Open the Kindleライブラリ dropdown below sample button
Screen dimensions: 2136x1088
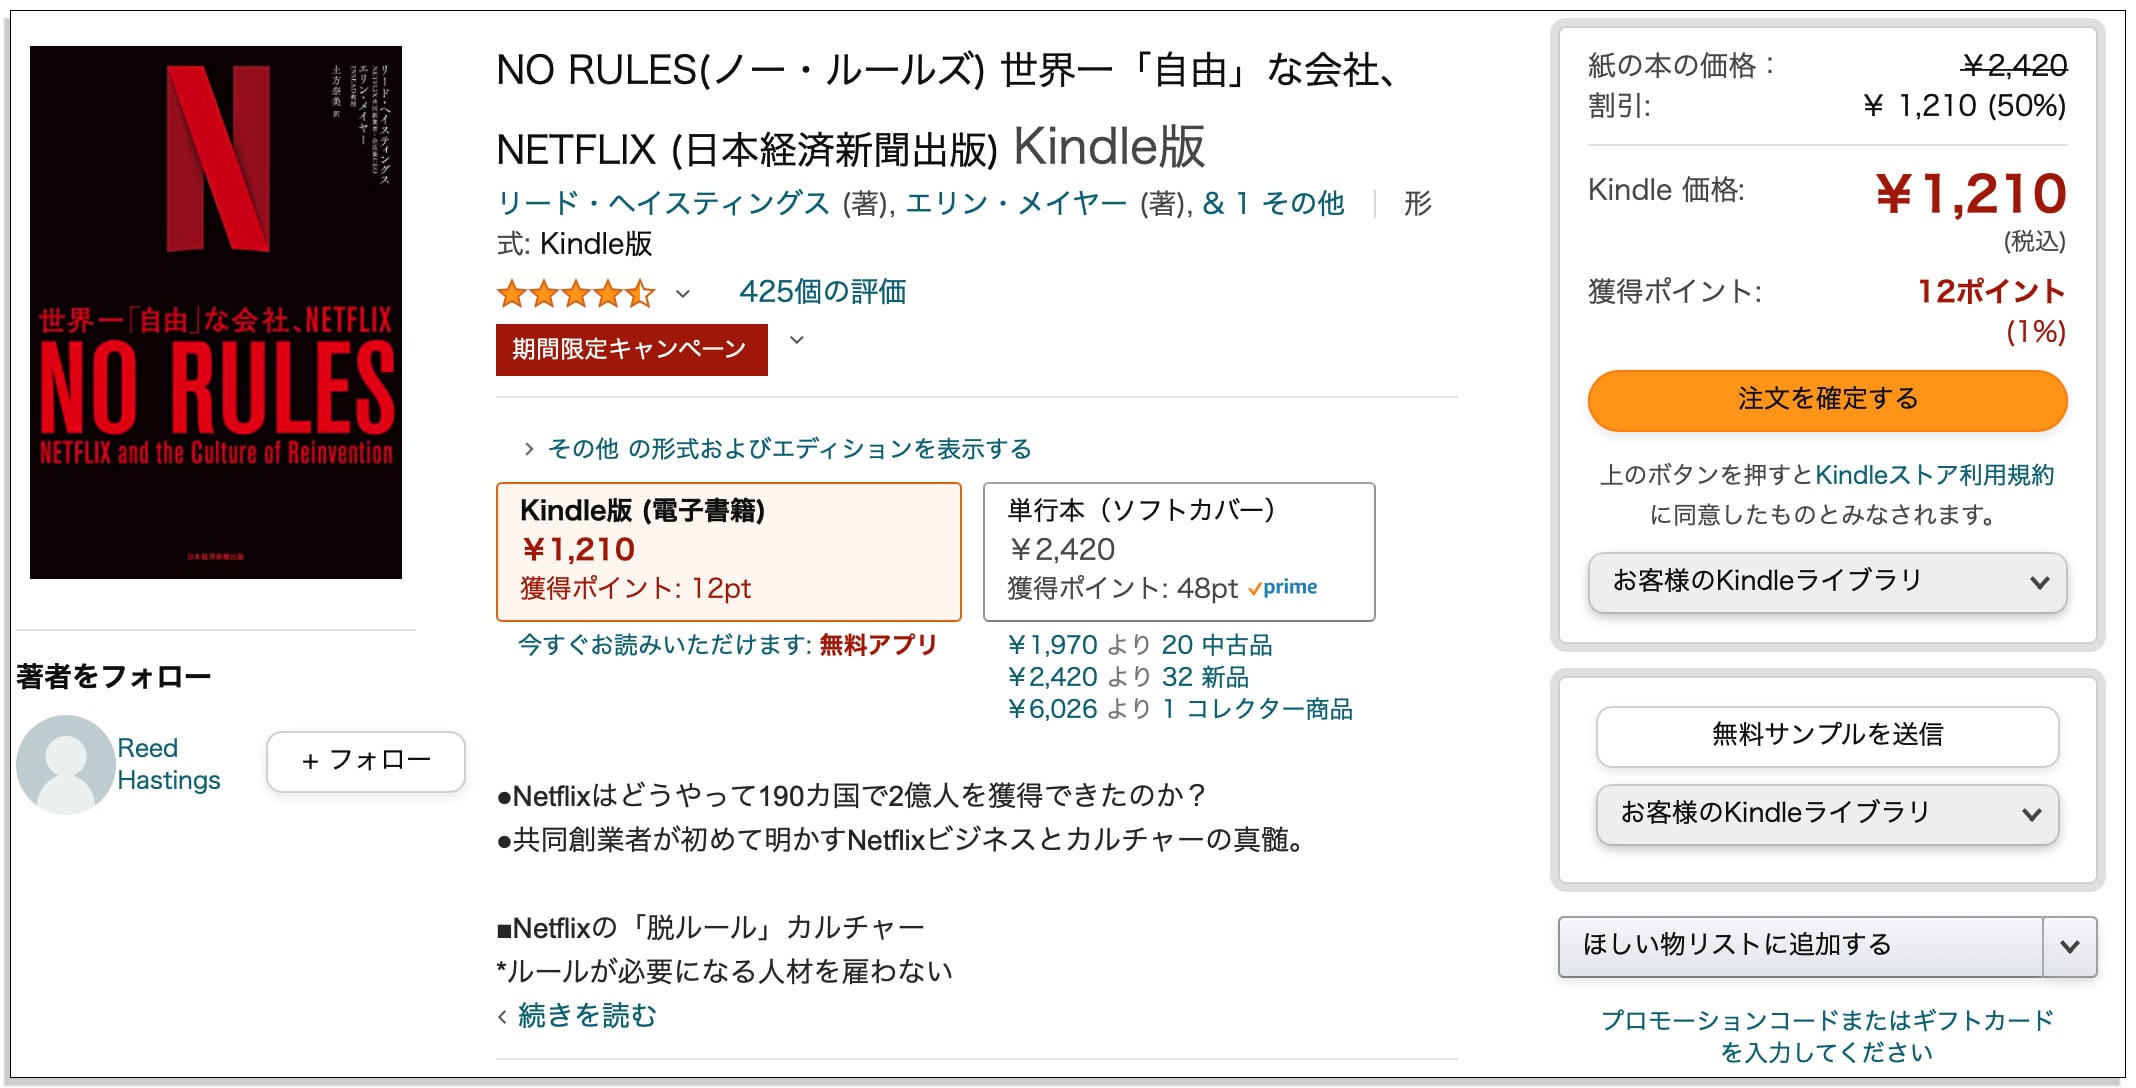[1827, 814]
